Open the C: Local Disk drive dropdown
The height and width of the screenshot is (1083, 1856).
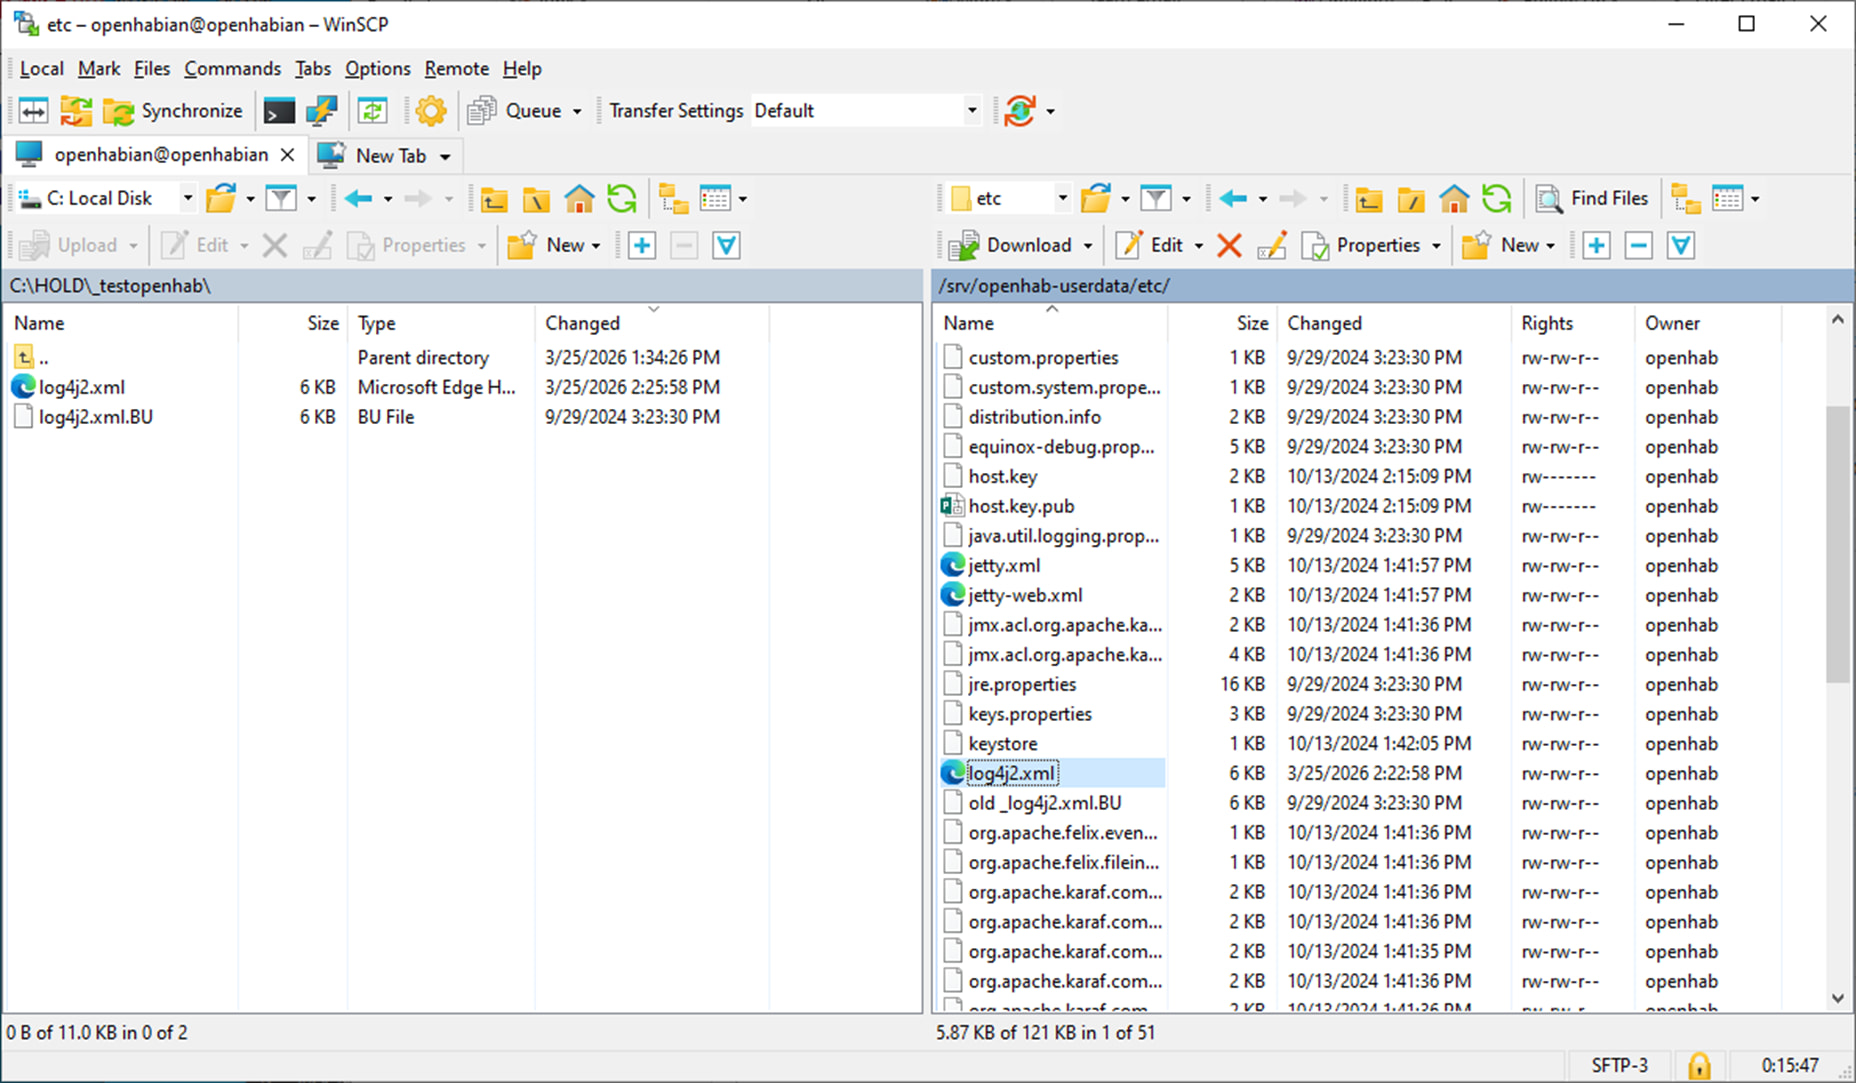pyautogui.click(x=187, y=198)
